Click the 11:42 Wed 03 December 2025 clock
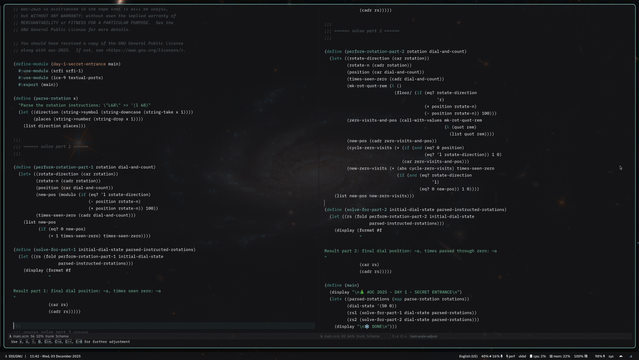This screenshot has height=360, width=639. [x=55, y=356]
